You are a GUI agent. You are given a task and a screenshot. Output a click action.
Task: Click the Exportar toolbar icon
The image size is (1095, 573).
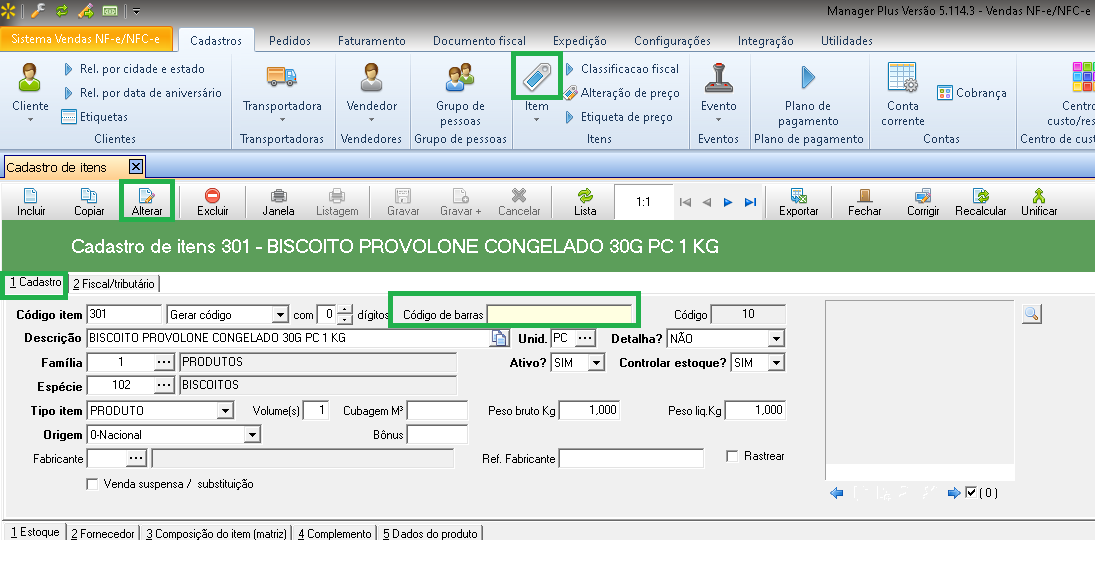point(798,196)
